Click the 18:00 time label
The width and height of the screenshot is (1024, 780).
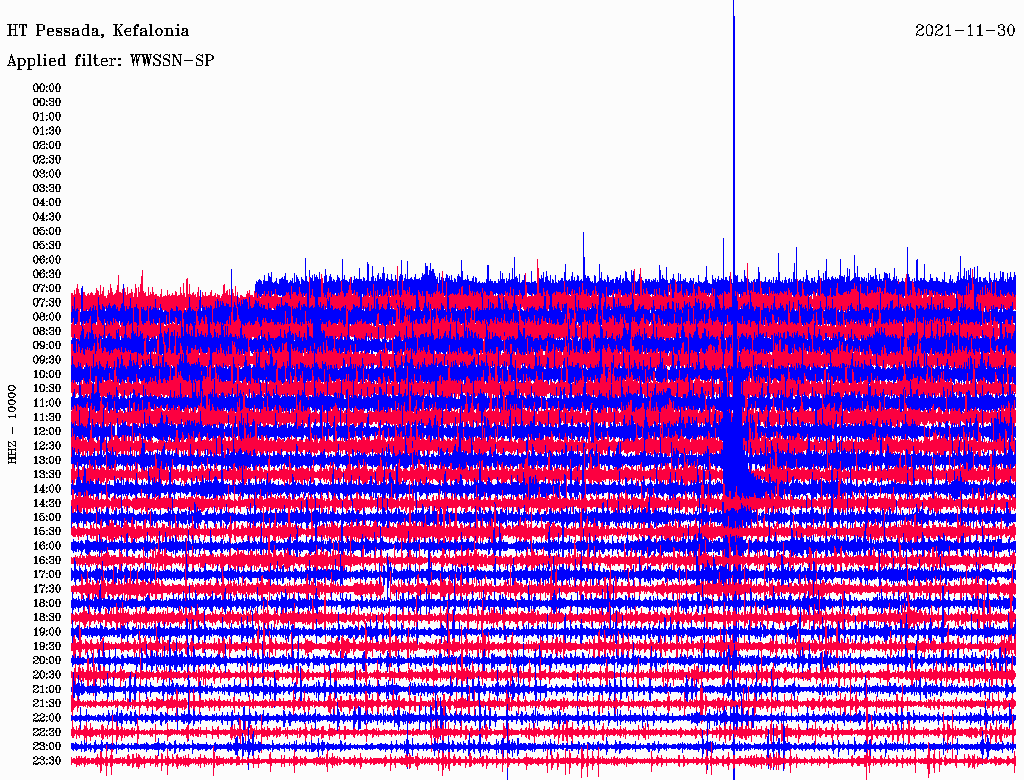point(47,604)
